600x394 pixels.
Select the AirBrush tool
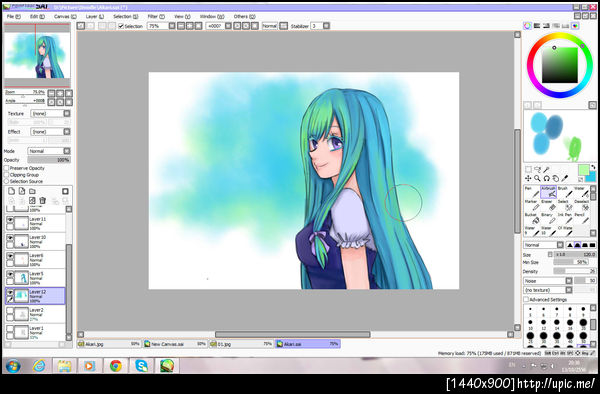548,192
